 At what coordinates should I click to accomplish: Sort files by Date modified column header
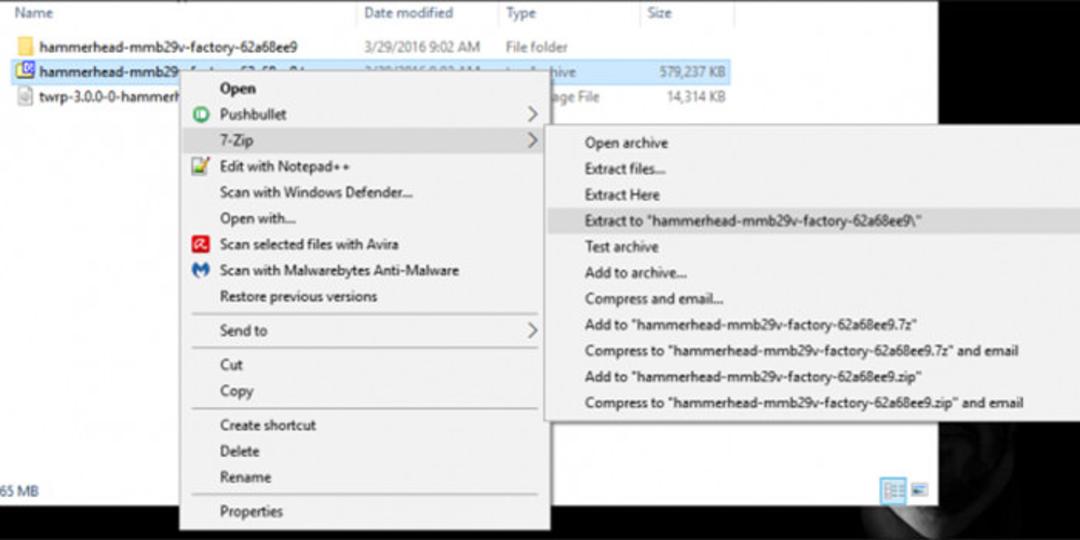(408, 13)
